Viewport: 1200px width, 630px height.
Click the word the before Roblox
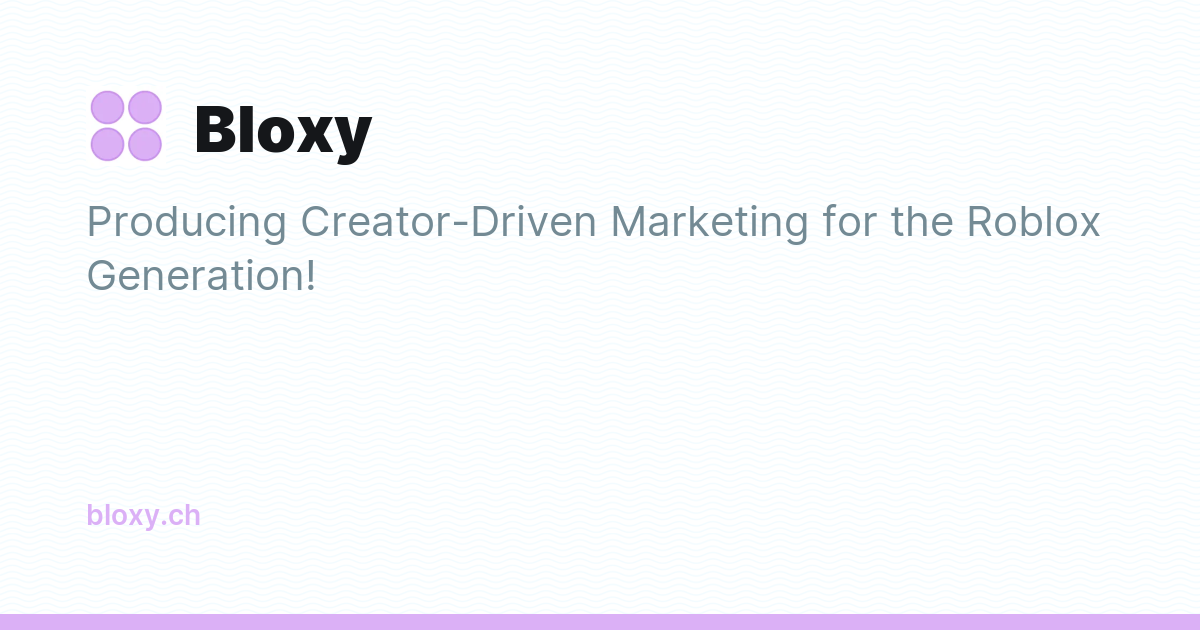click(x=922, y=221)
